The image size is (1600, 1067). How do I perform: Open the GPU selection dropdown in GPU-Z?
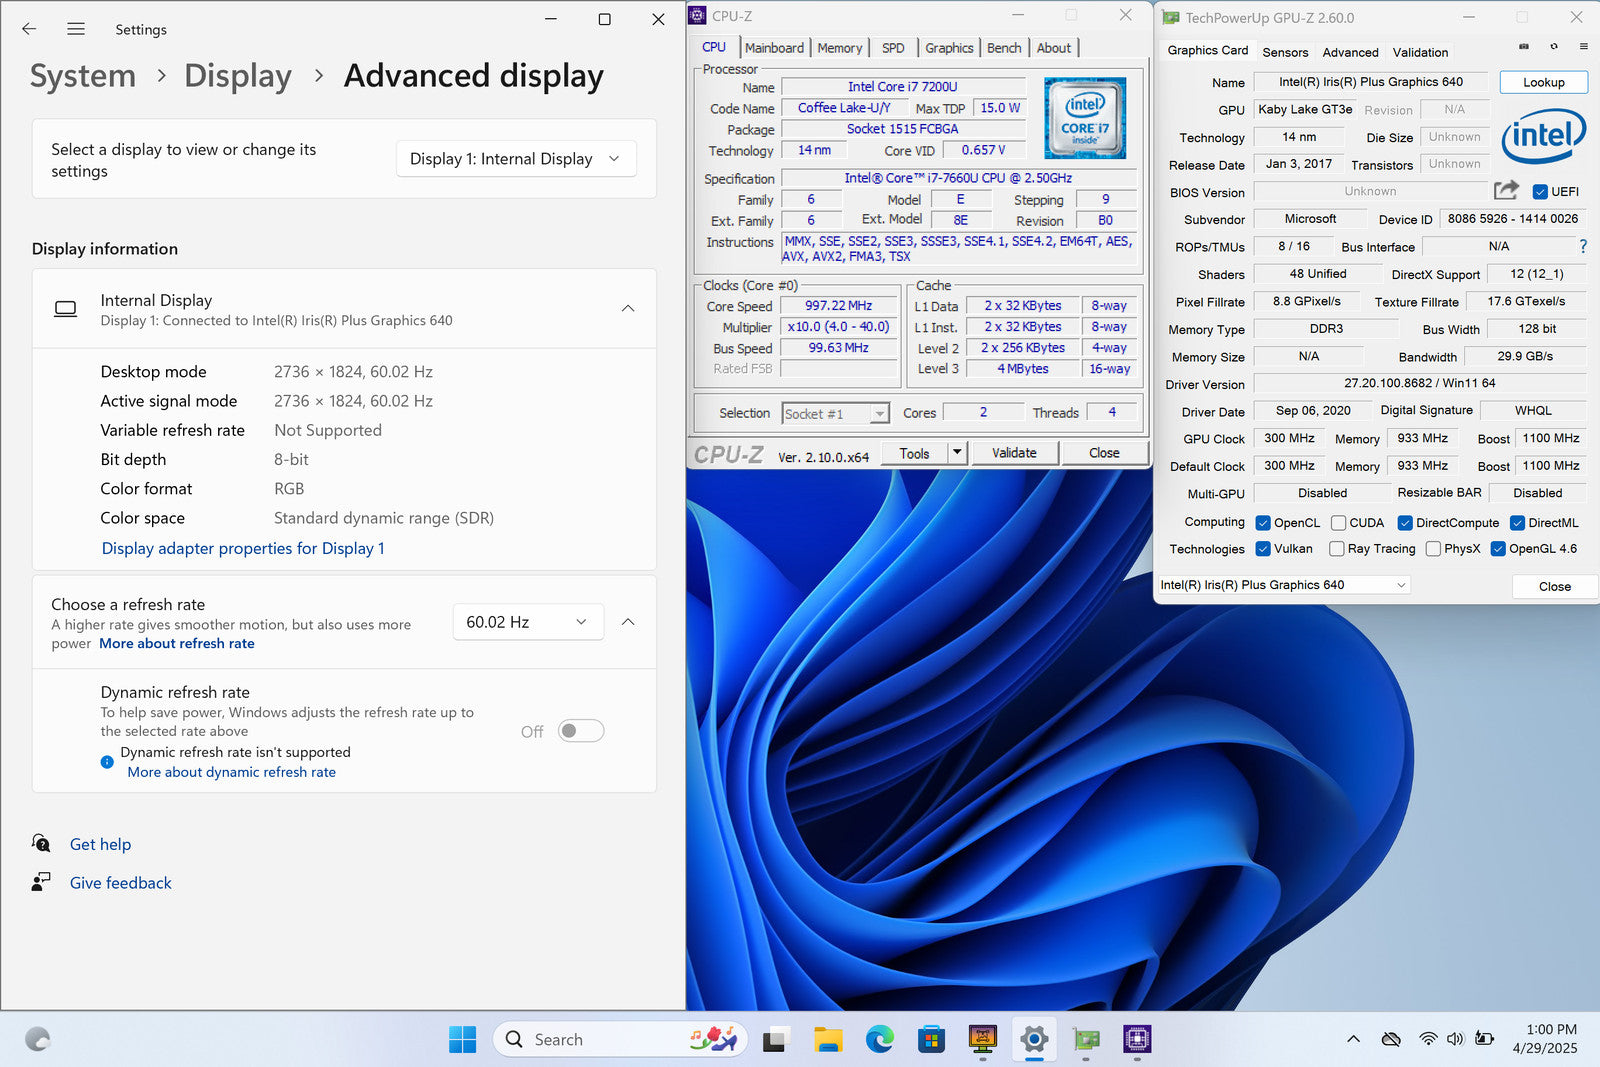pyautogui.click(x=1284, y=585)
